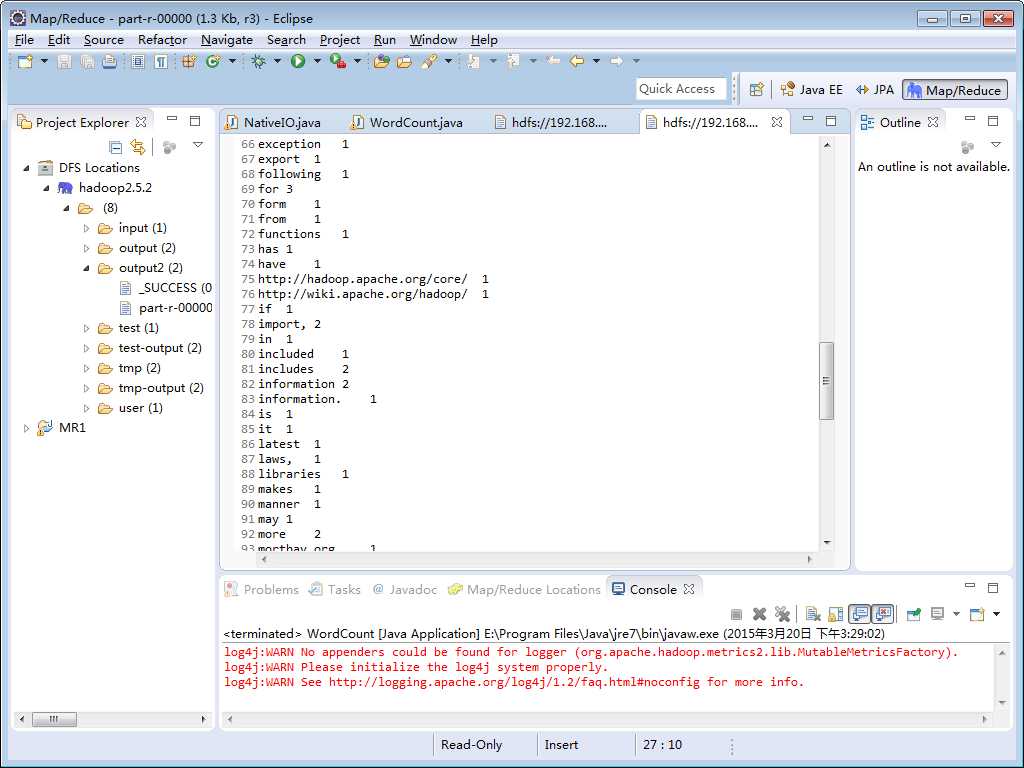Image resolution: width=1024 pixels, height=768 pixels.
Task: Toggle Show Console on Standard Error change
Action: (x=883, y=614)
